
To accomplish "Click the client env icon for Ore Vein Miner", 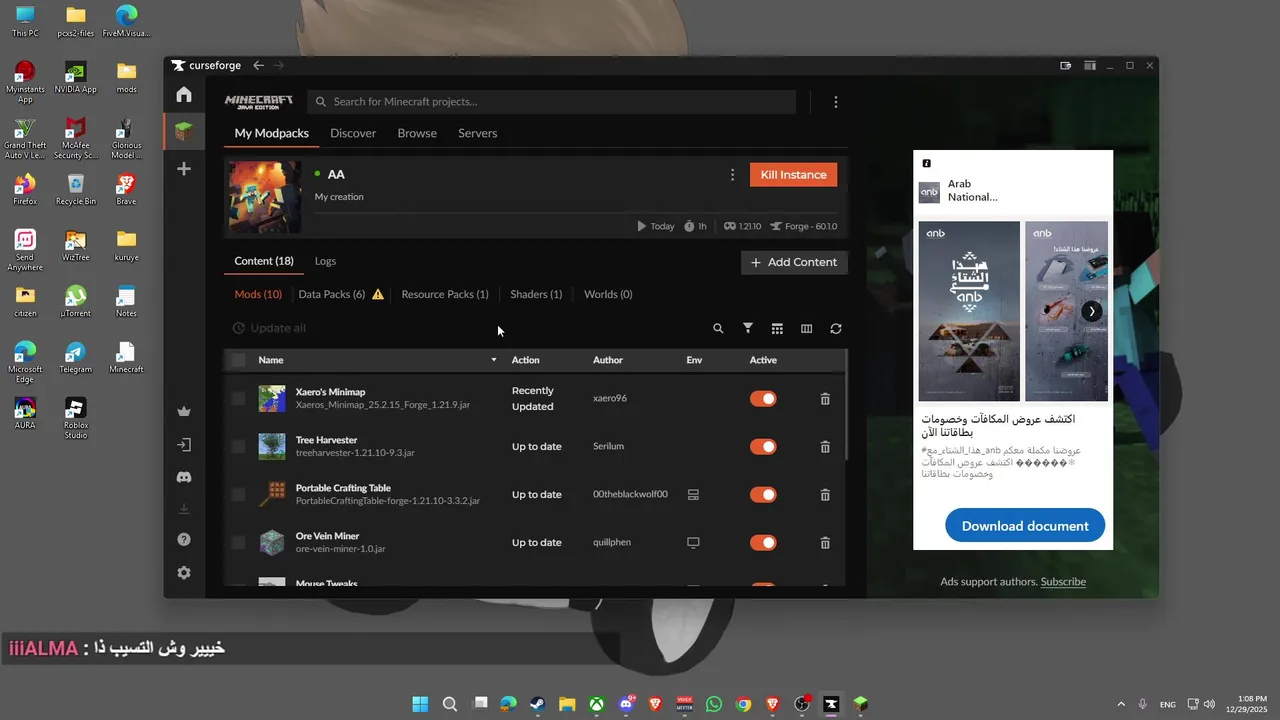I will (693, 542).
